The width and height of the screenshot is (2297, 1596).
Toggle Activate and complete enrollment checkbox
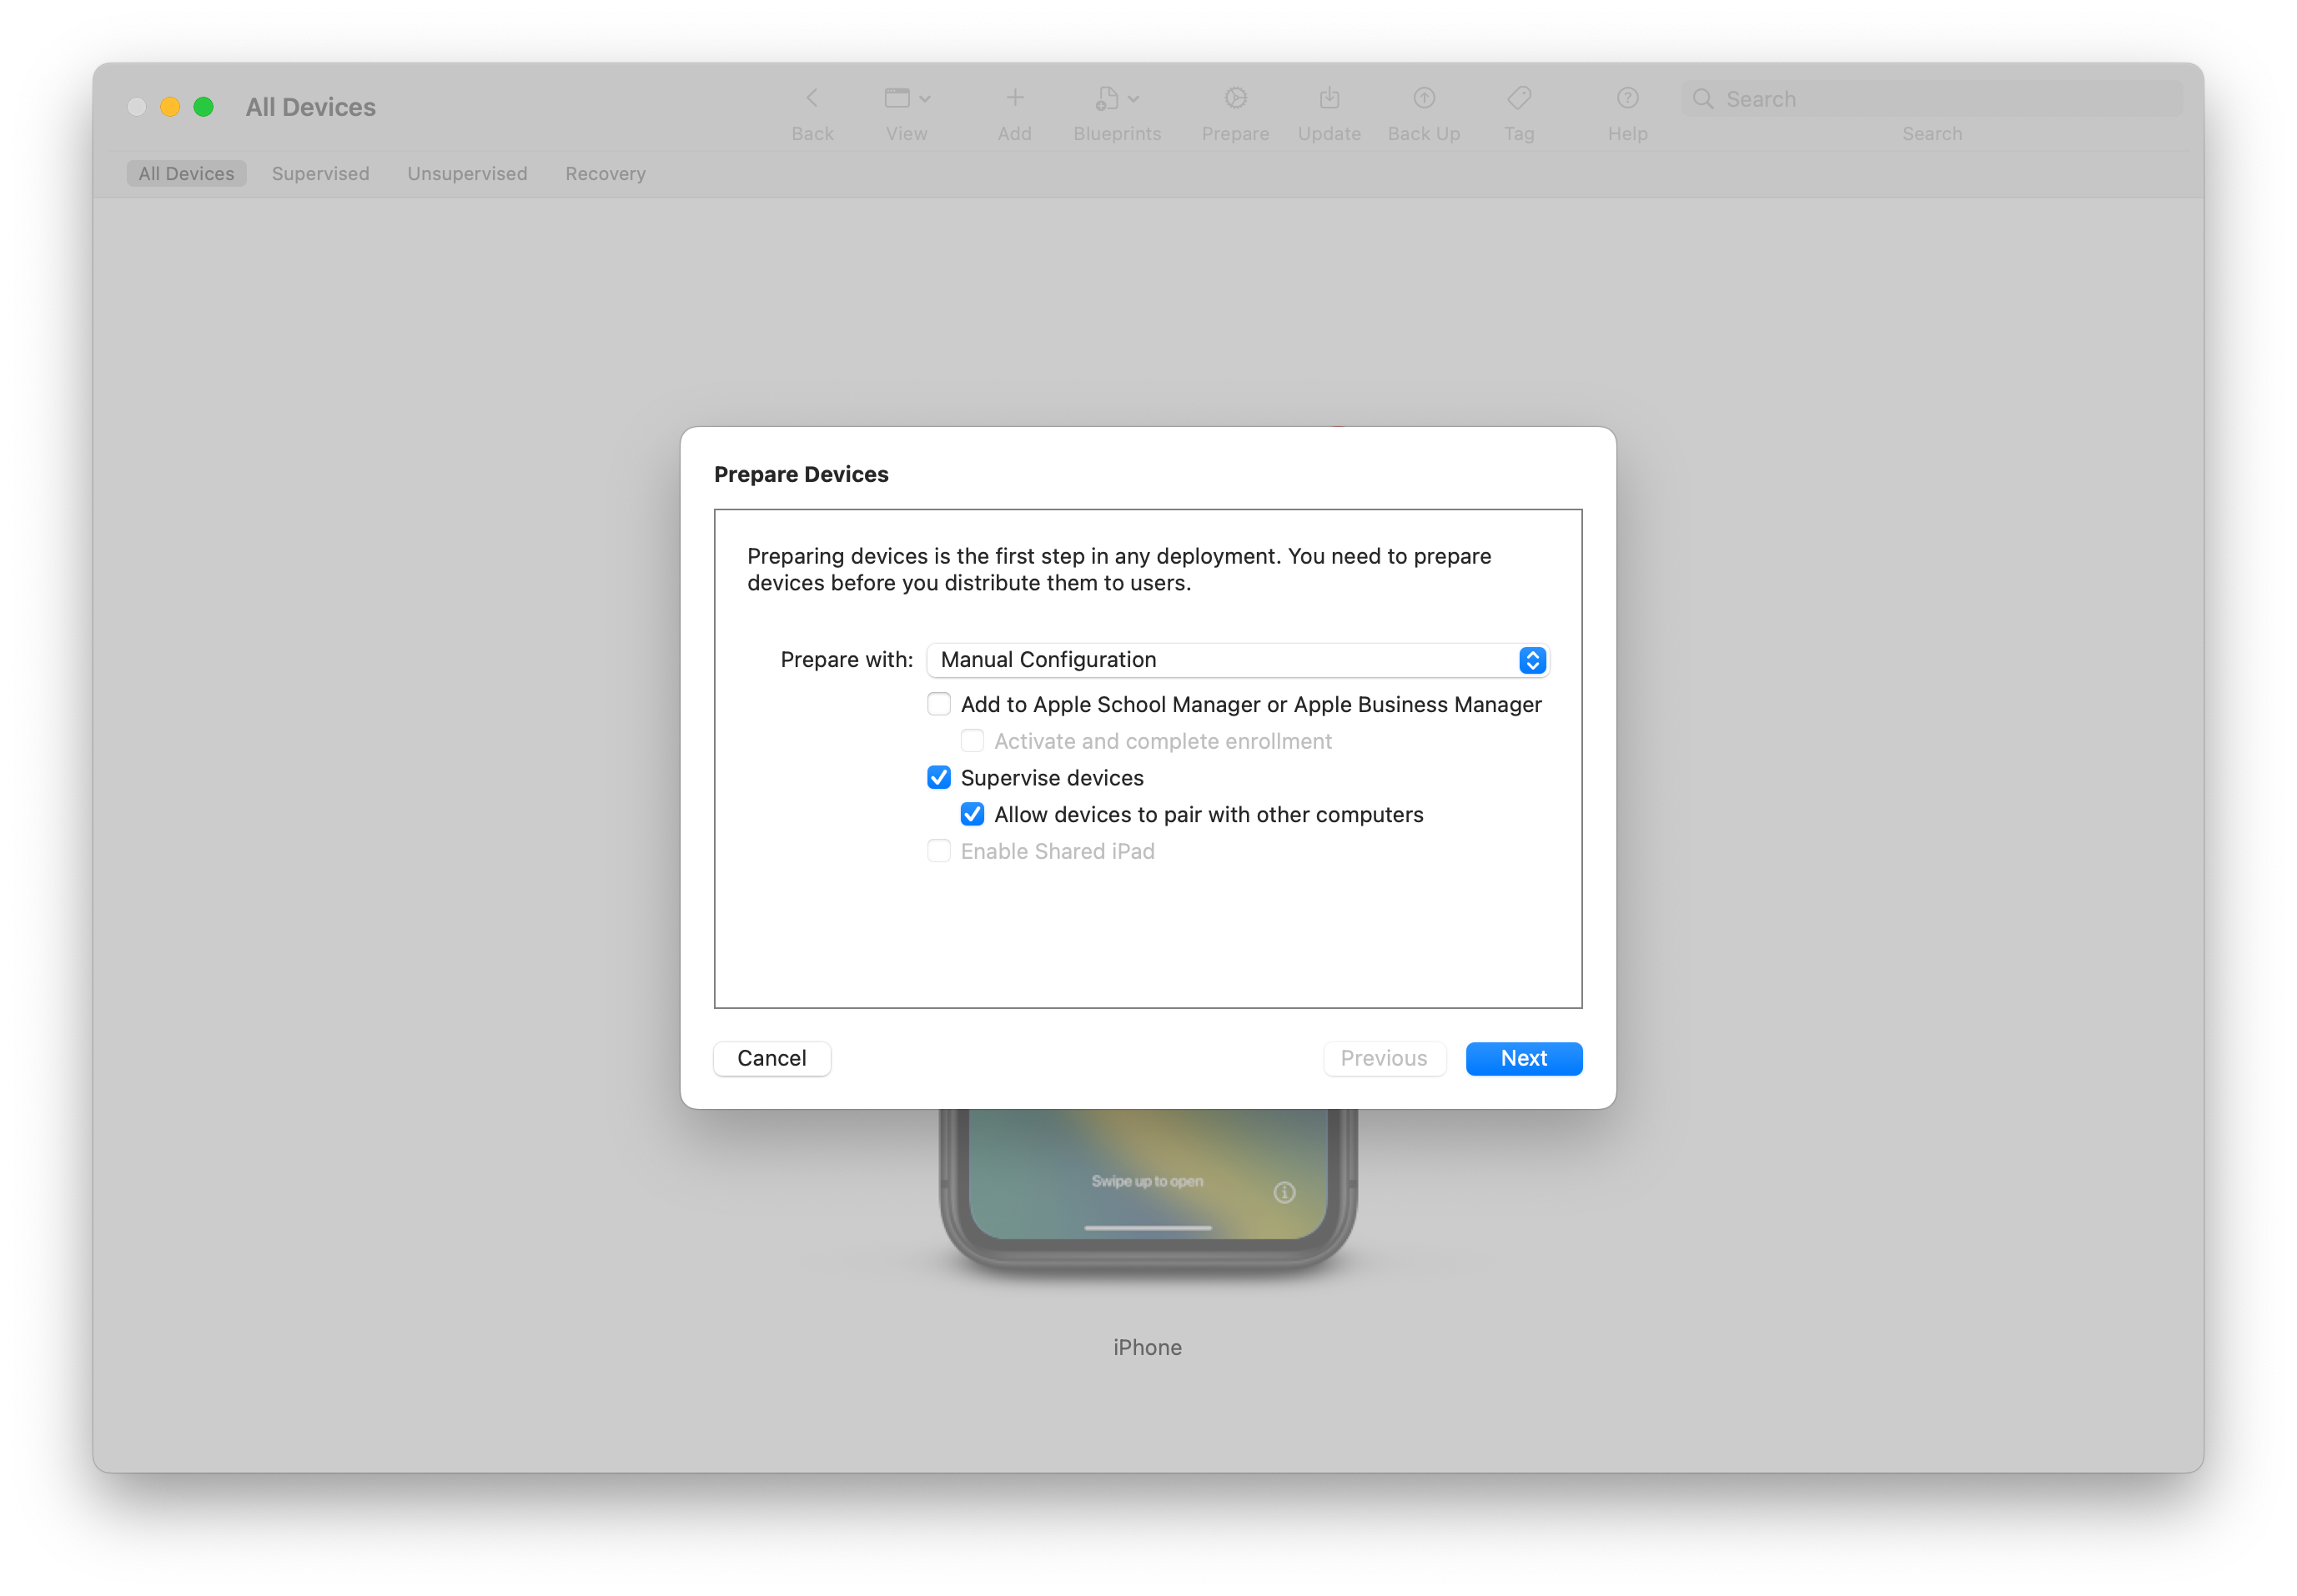click(x=971, y=741)
